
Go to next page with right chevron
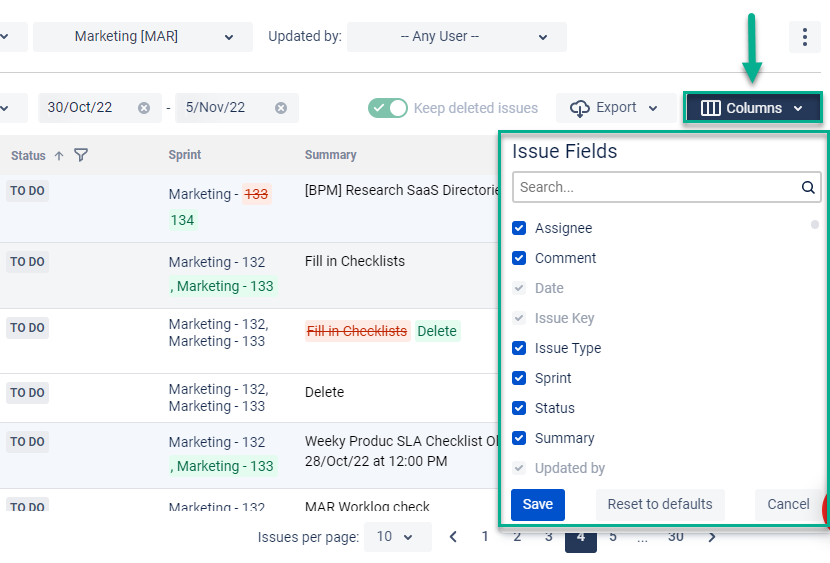point(712,537)
